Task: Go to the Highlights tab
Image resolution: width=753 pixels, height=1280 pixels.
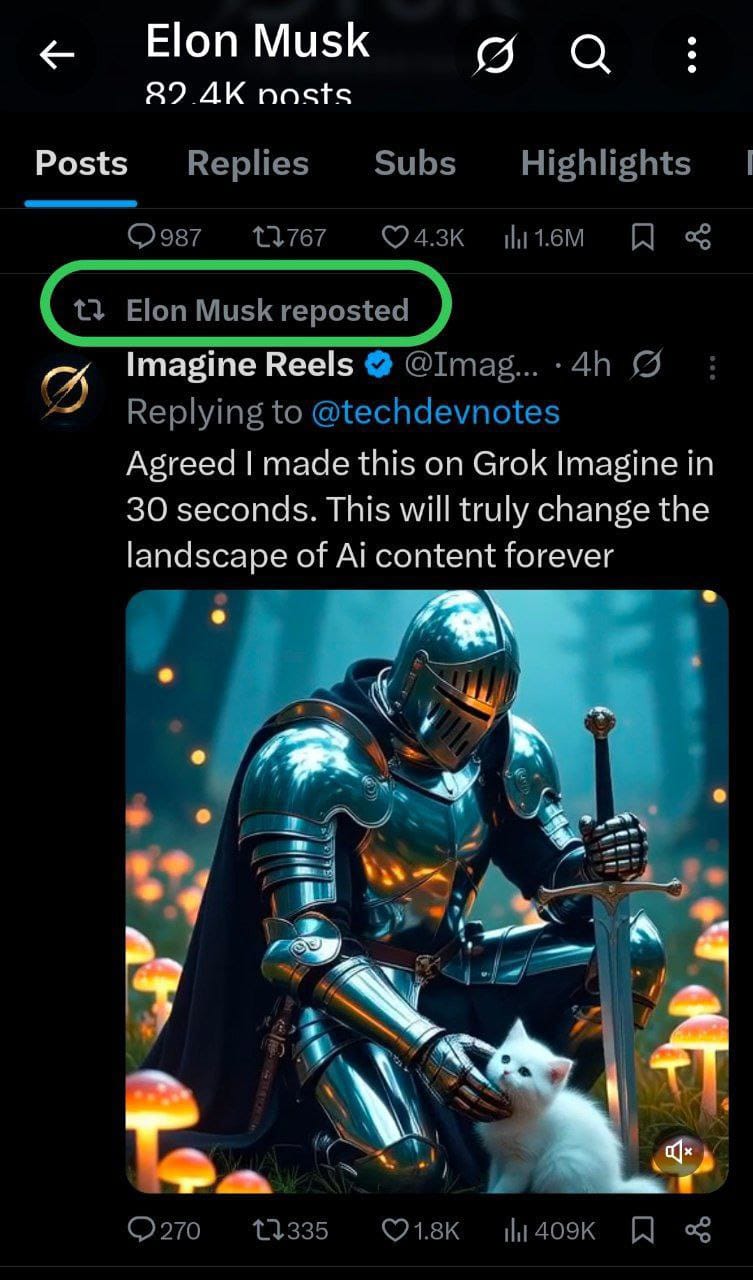Action: tap(605, 163)
